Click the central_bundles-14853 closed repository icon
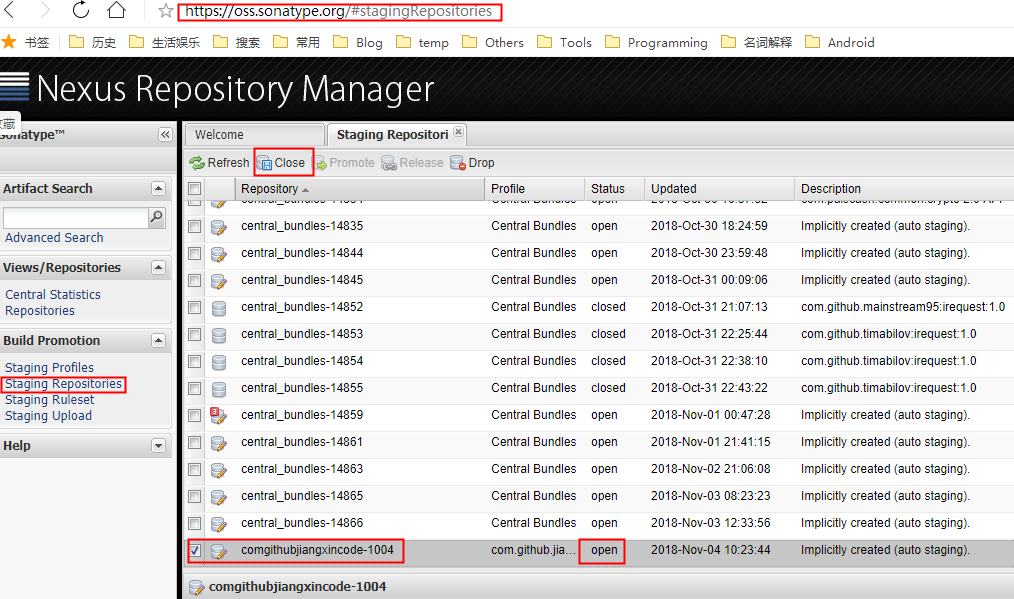 [219, 335]
